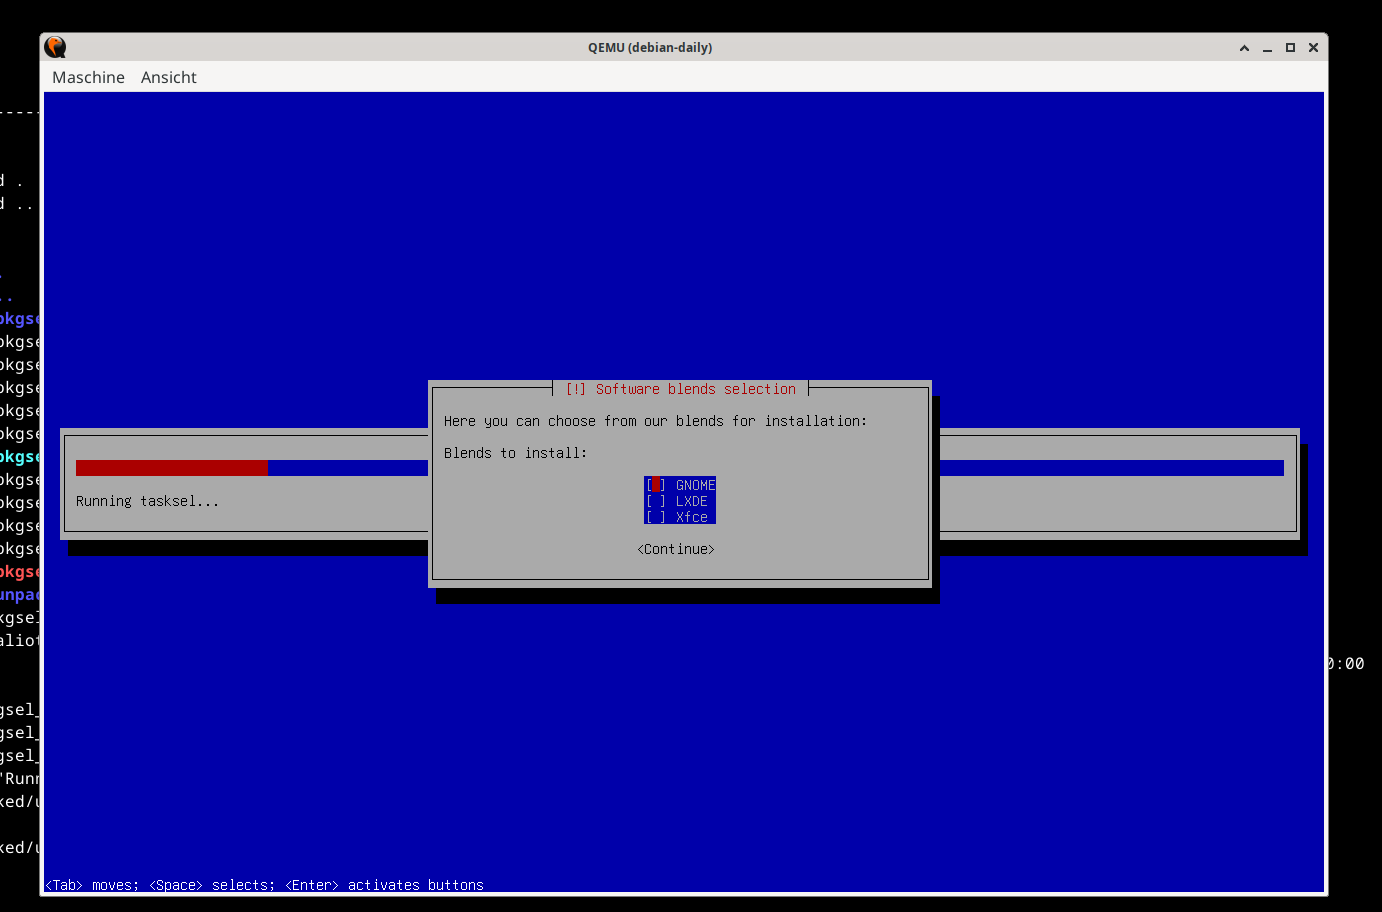
Task: Maximize the QEMU window
Action: pos(1290,47)
